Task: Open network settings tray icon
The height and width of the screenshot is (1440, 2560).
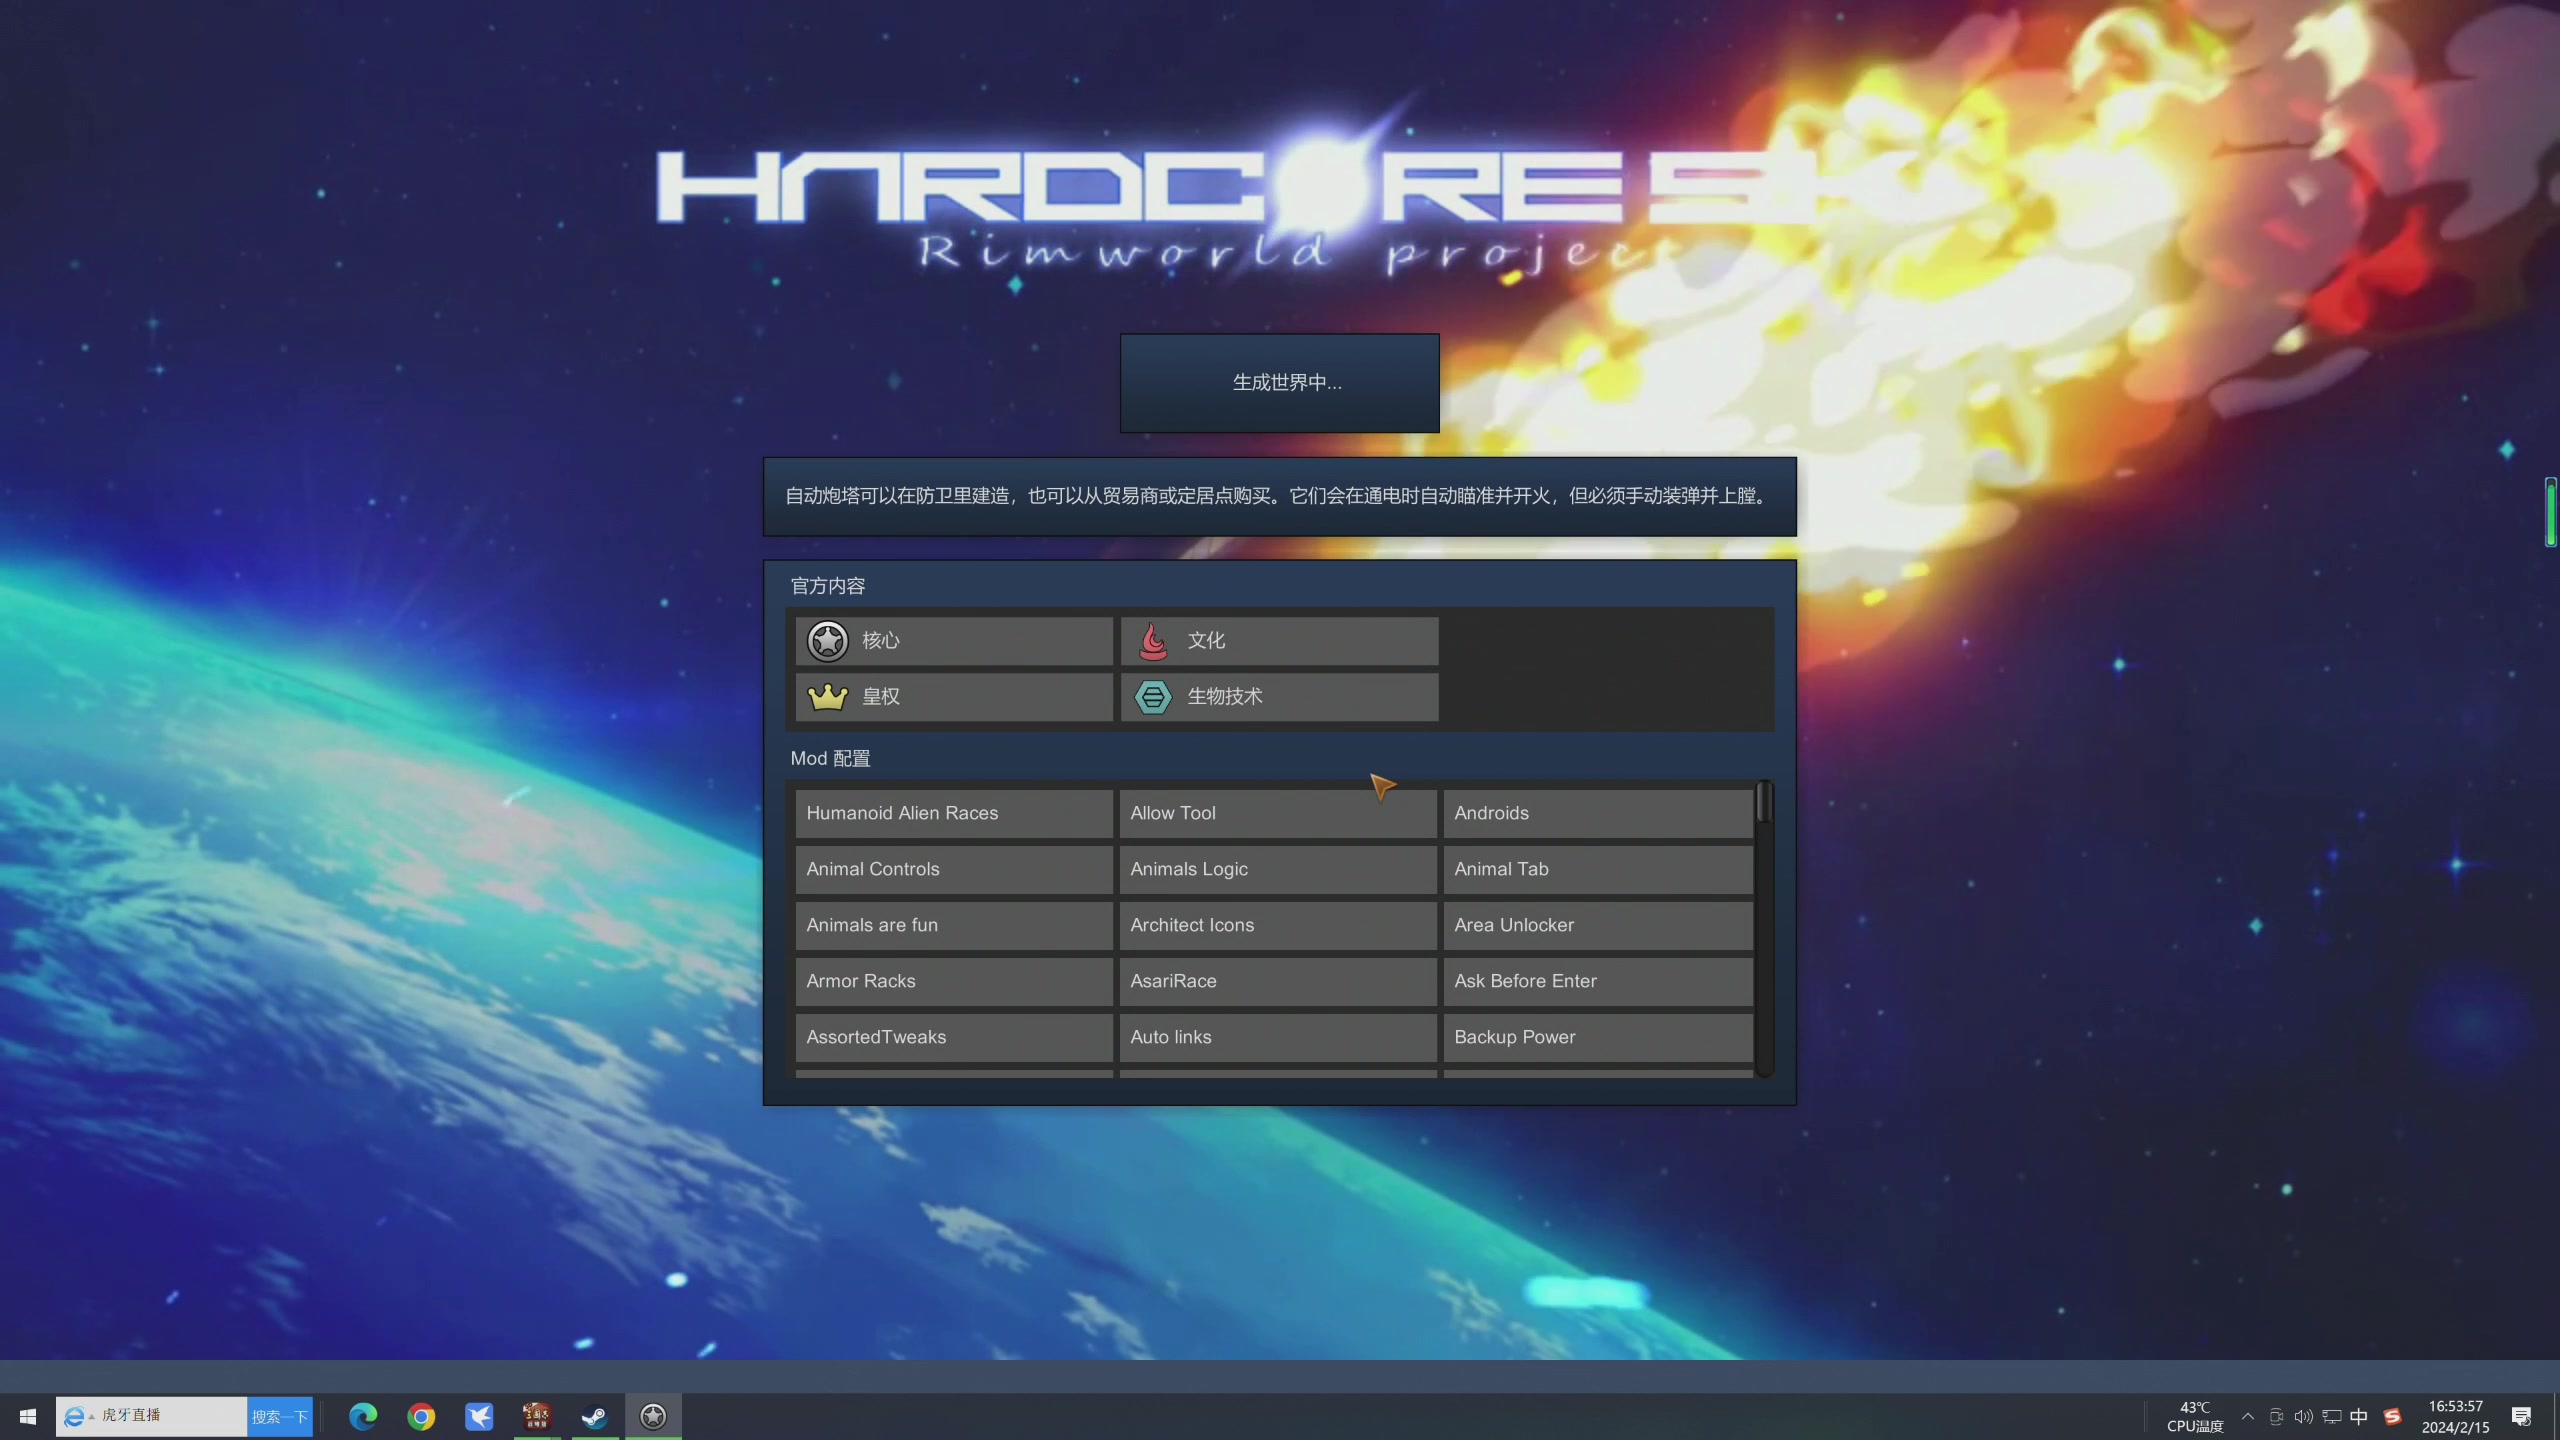Action: (x=2331, y=1416)
